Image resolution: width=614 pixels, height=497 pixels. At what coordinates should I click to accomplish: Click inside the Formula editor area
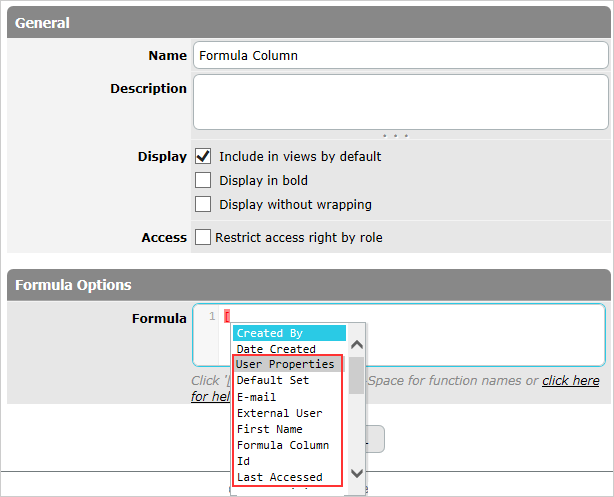[x=399, y=335]
